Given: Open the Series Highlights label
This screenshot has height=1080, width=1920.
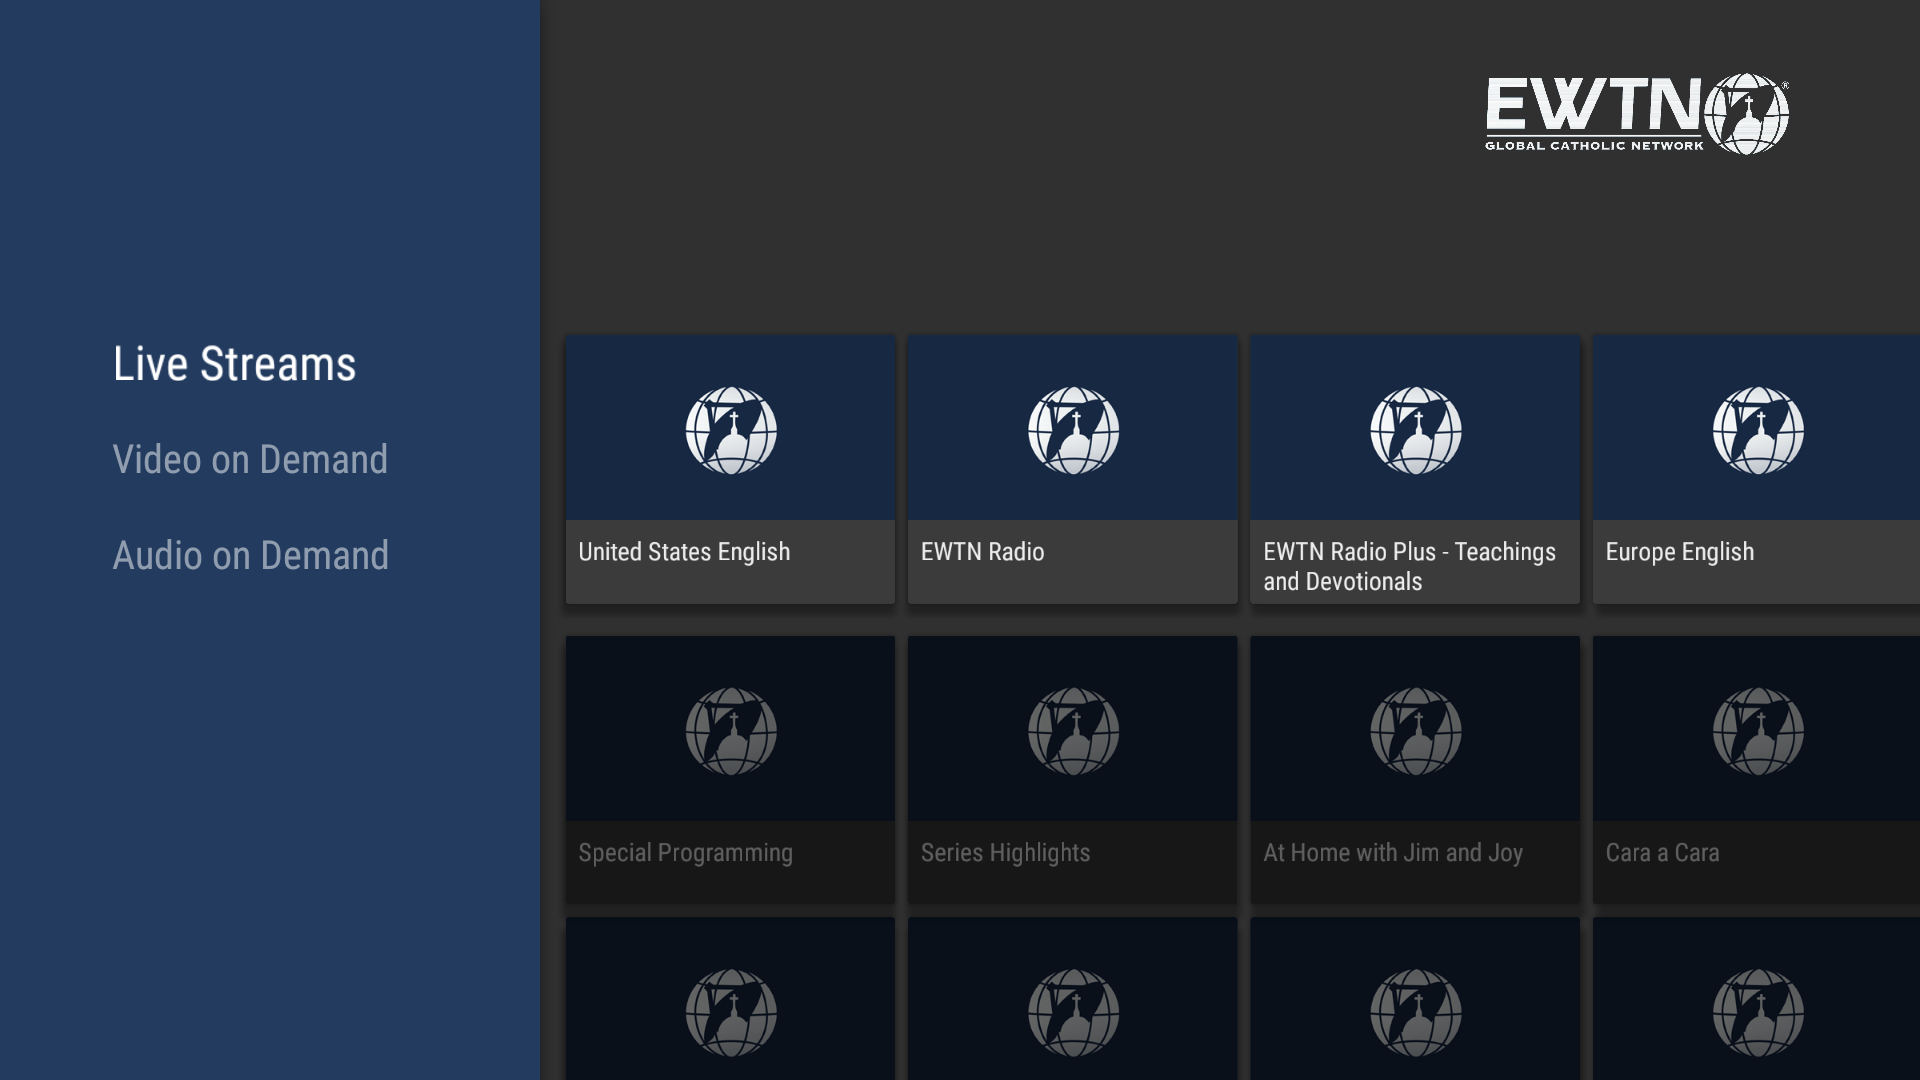Looking at the screenshot, I should [1005, 853].
